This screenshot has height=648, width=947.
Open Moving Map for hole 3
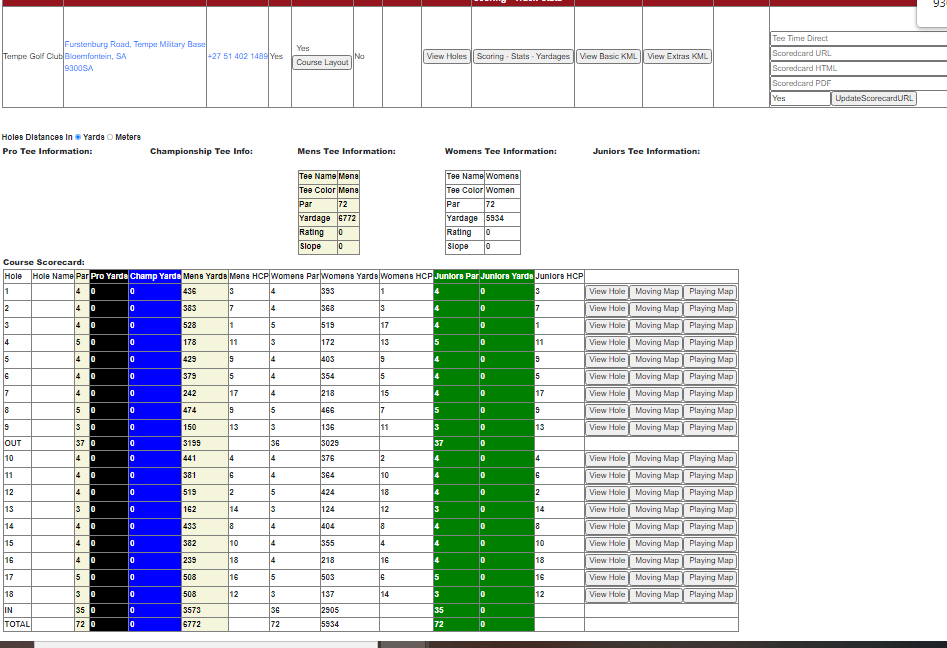click(x=656, y=326)
